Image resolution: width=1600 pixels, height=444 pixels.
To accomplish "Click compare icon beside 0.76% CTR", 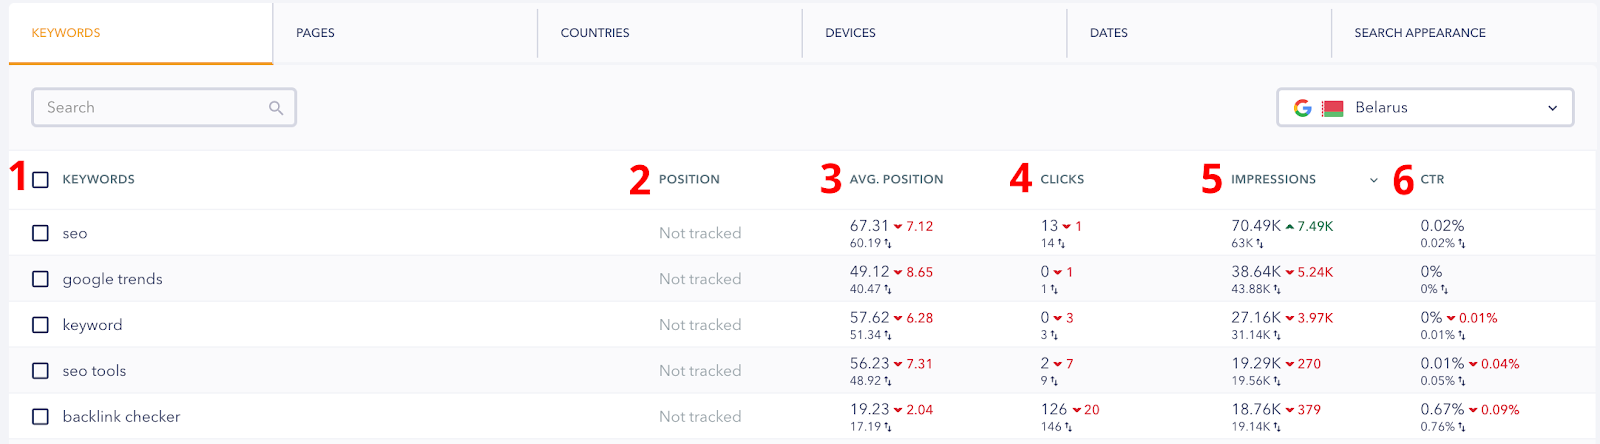I will click(1462, 427).
